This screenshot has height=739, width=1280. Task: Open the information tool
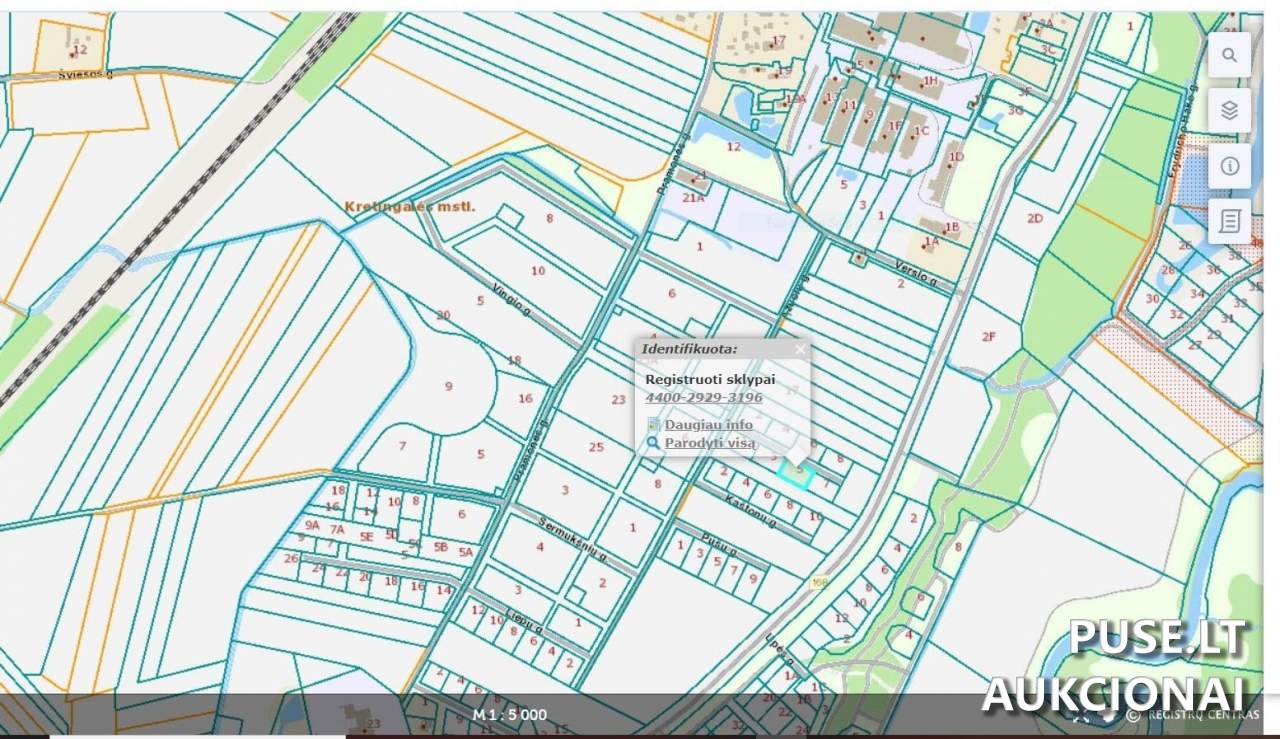tap(1229, 165)
